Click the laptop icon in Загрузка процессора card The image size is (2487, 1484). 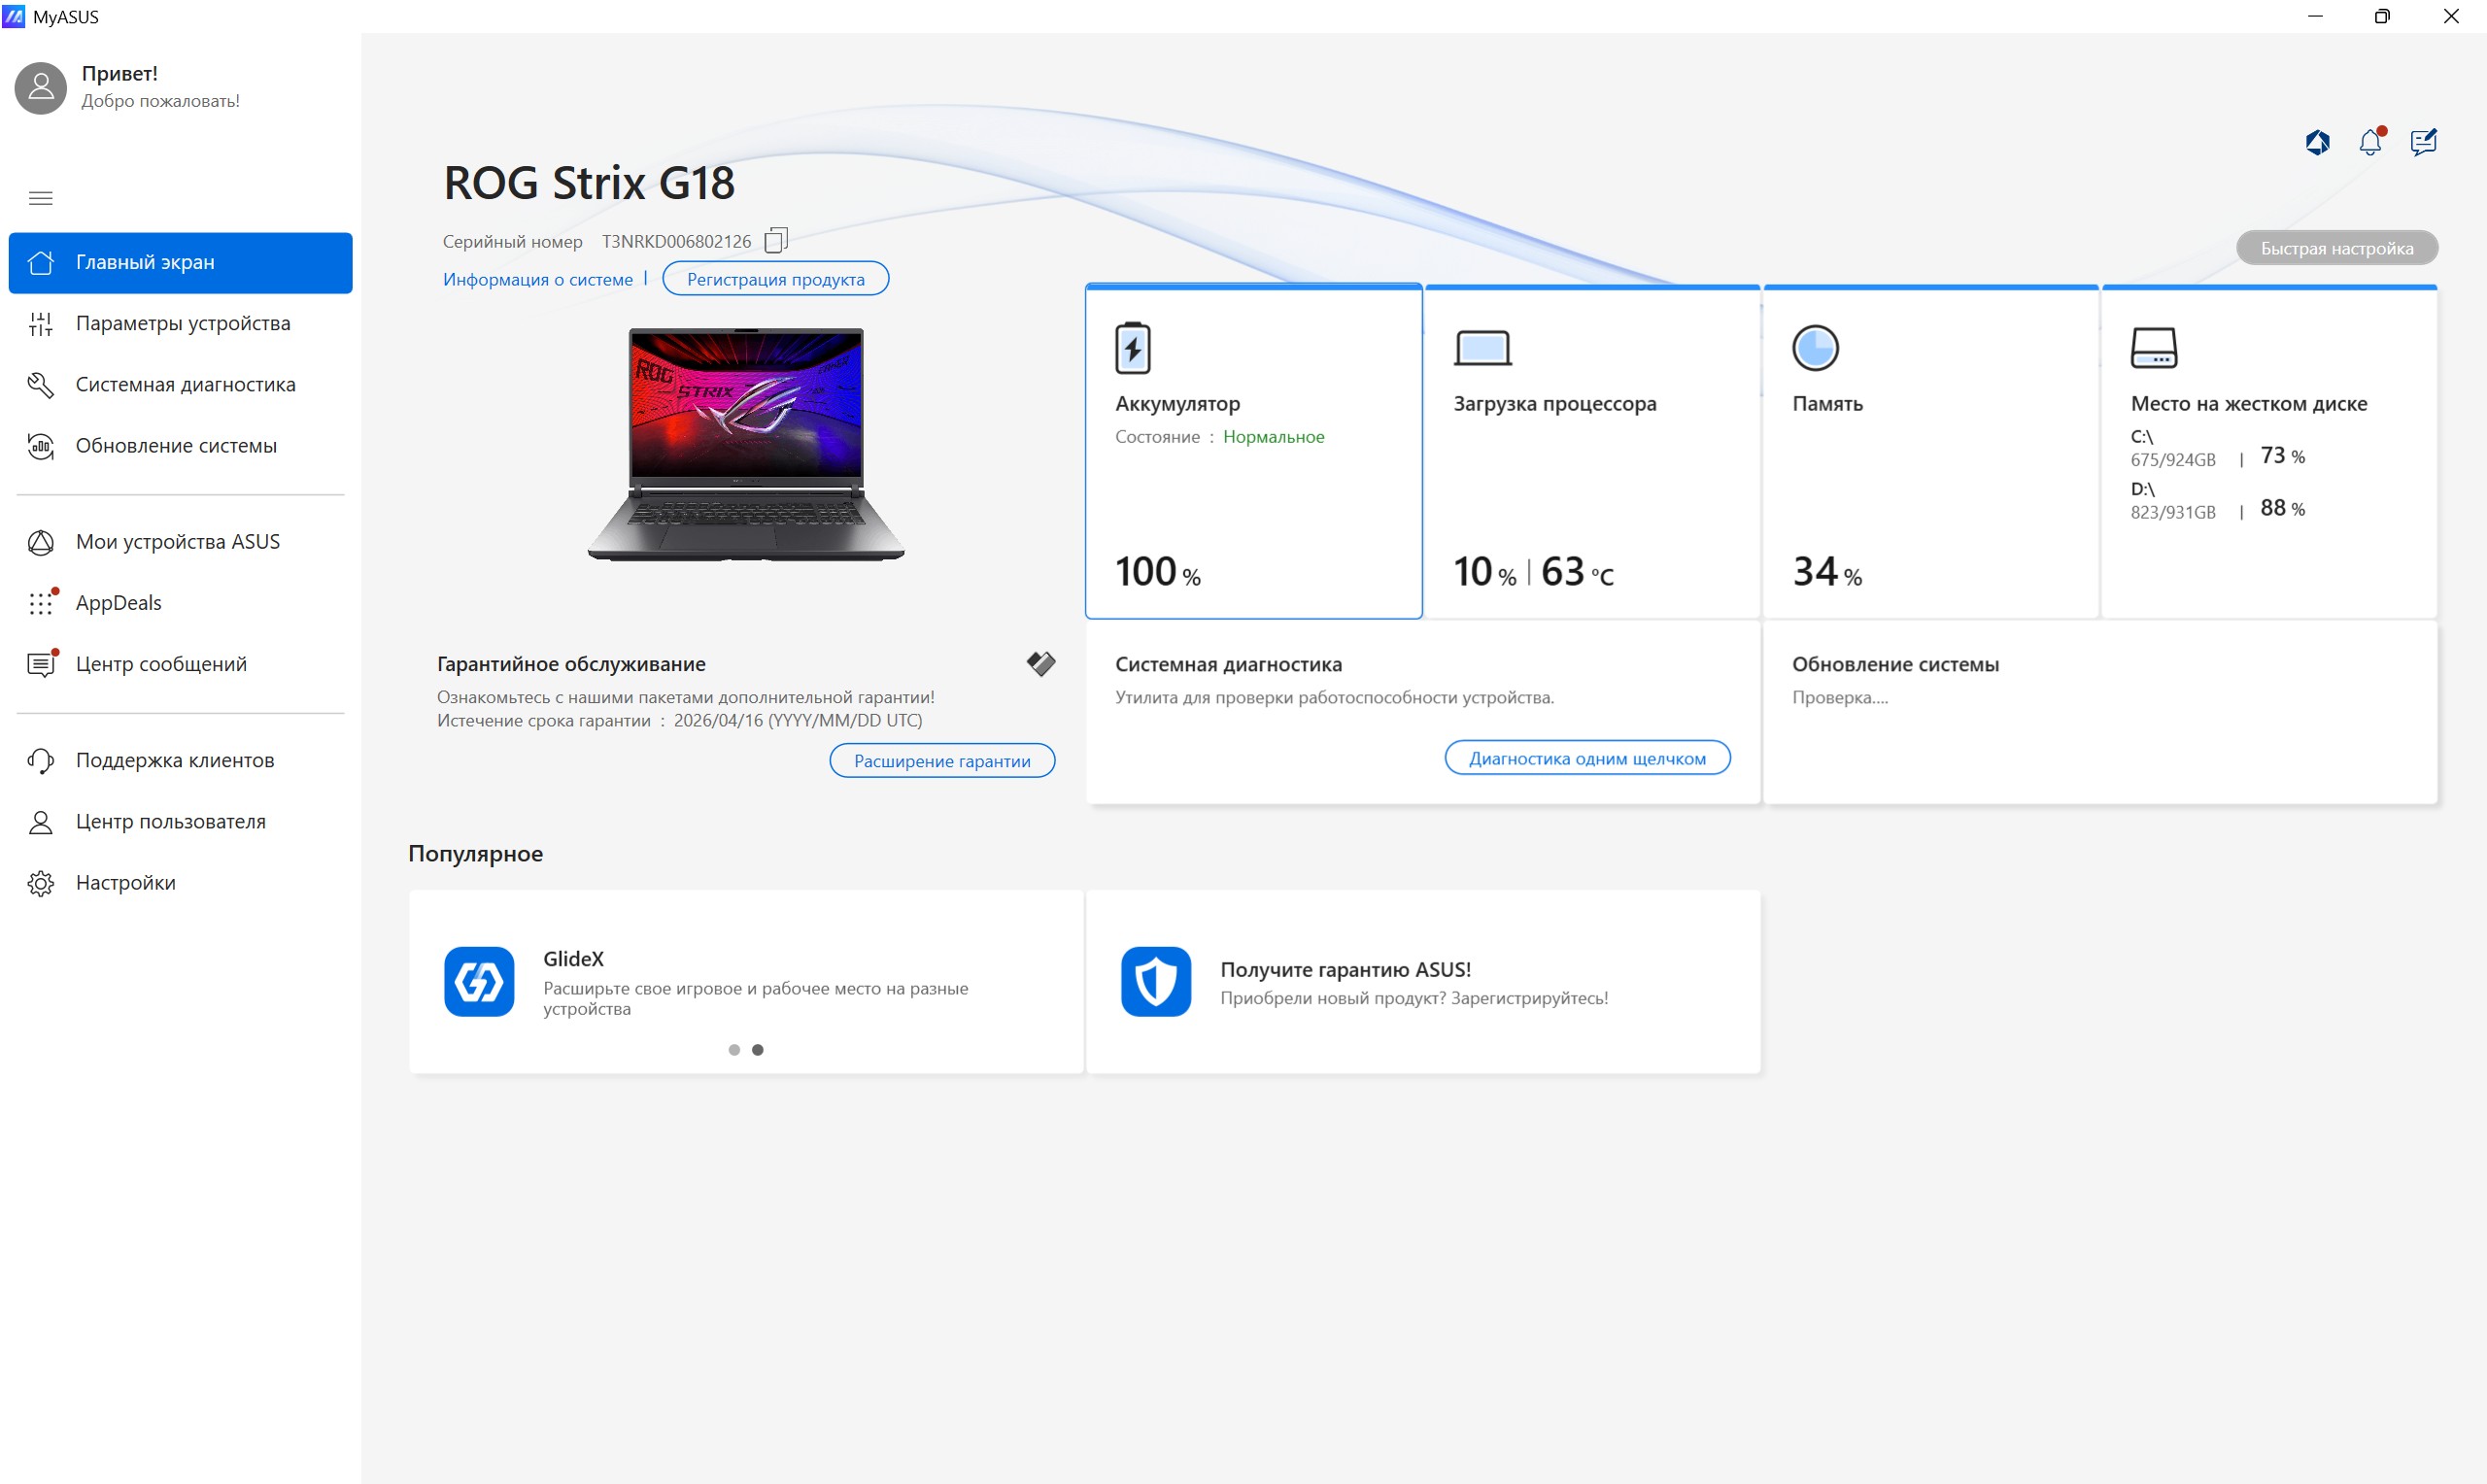point(1482,348)
